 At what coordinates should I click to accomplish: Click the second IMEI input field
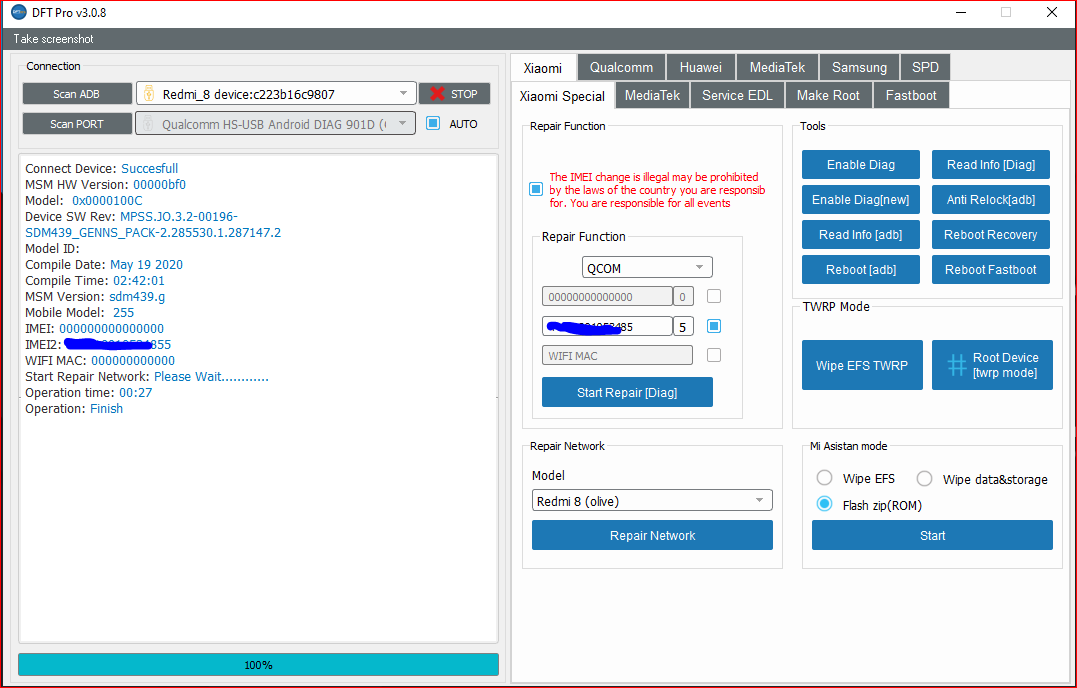607,326
